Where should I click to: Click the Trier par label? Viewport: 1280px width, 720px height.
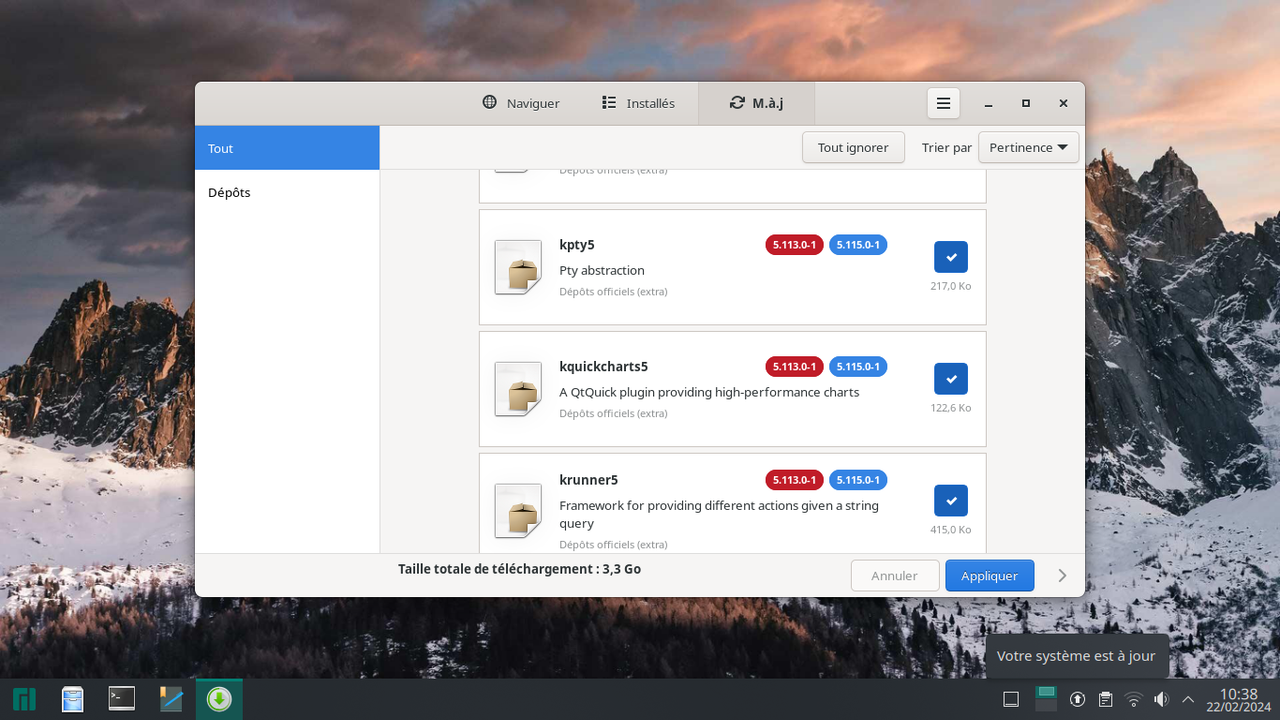[x=947, y=148]
